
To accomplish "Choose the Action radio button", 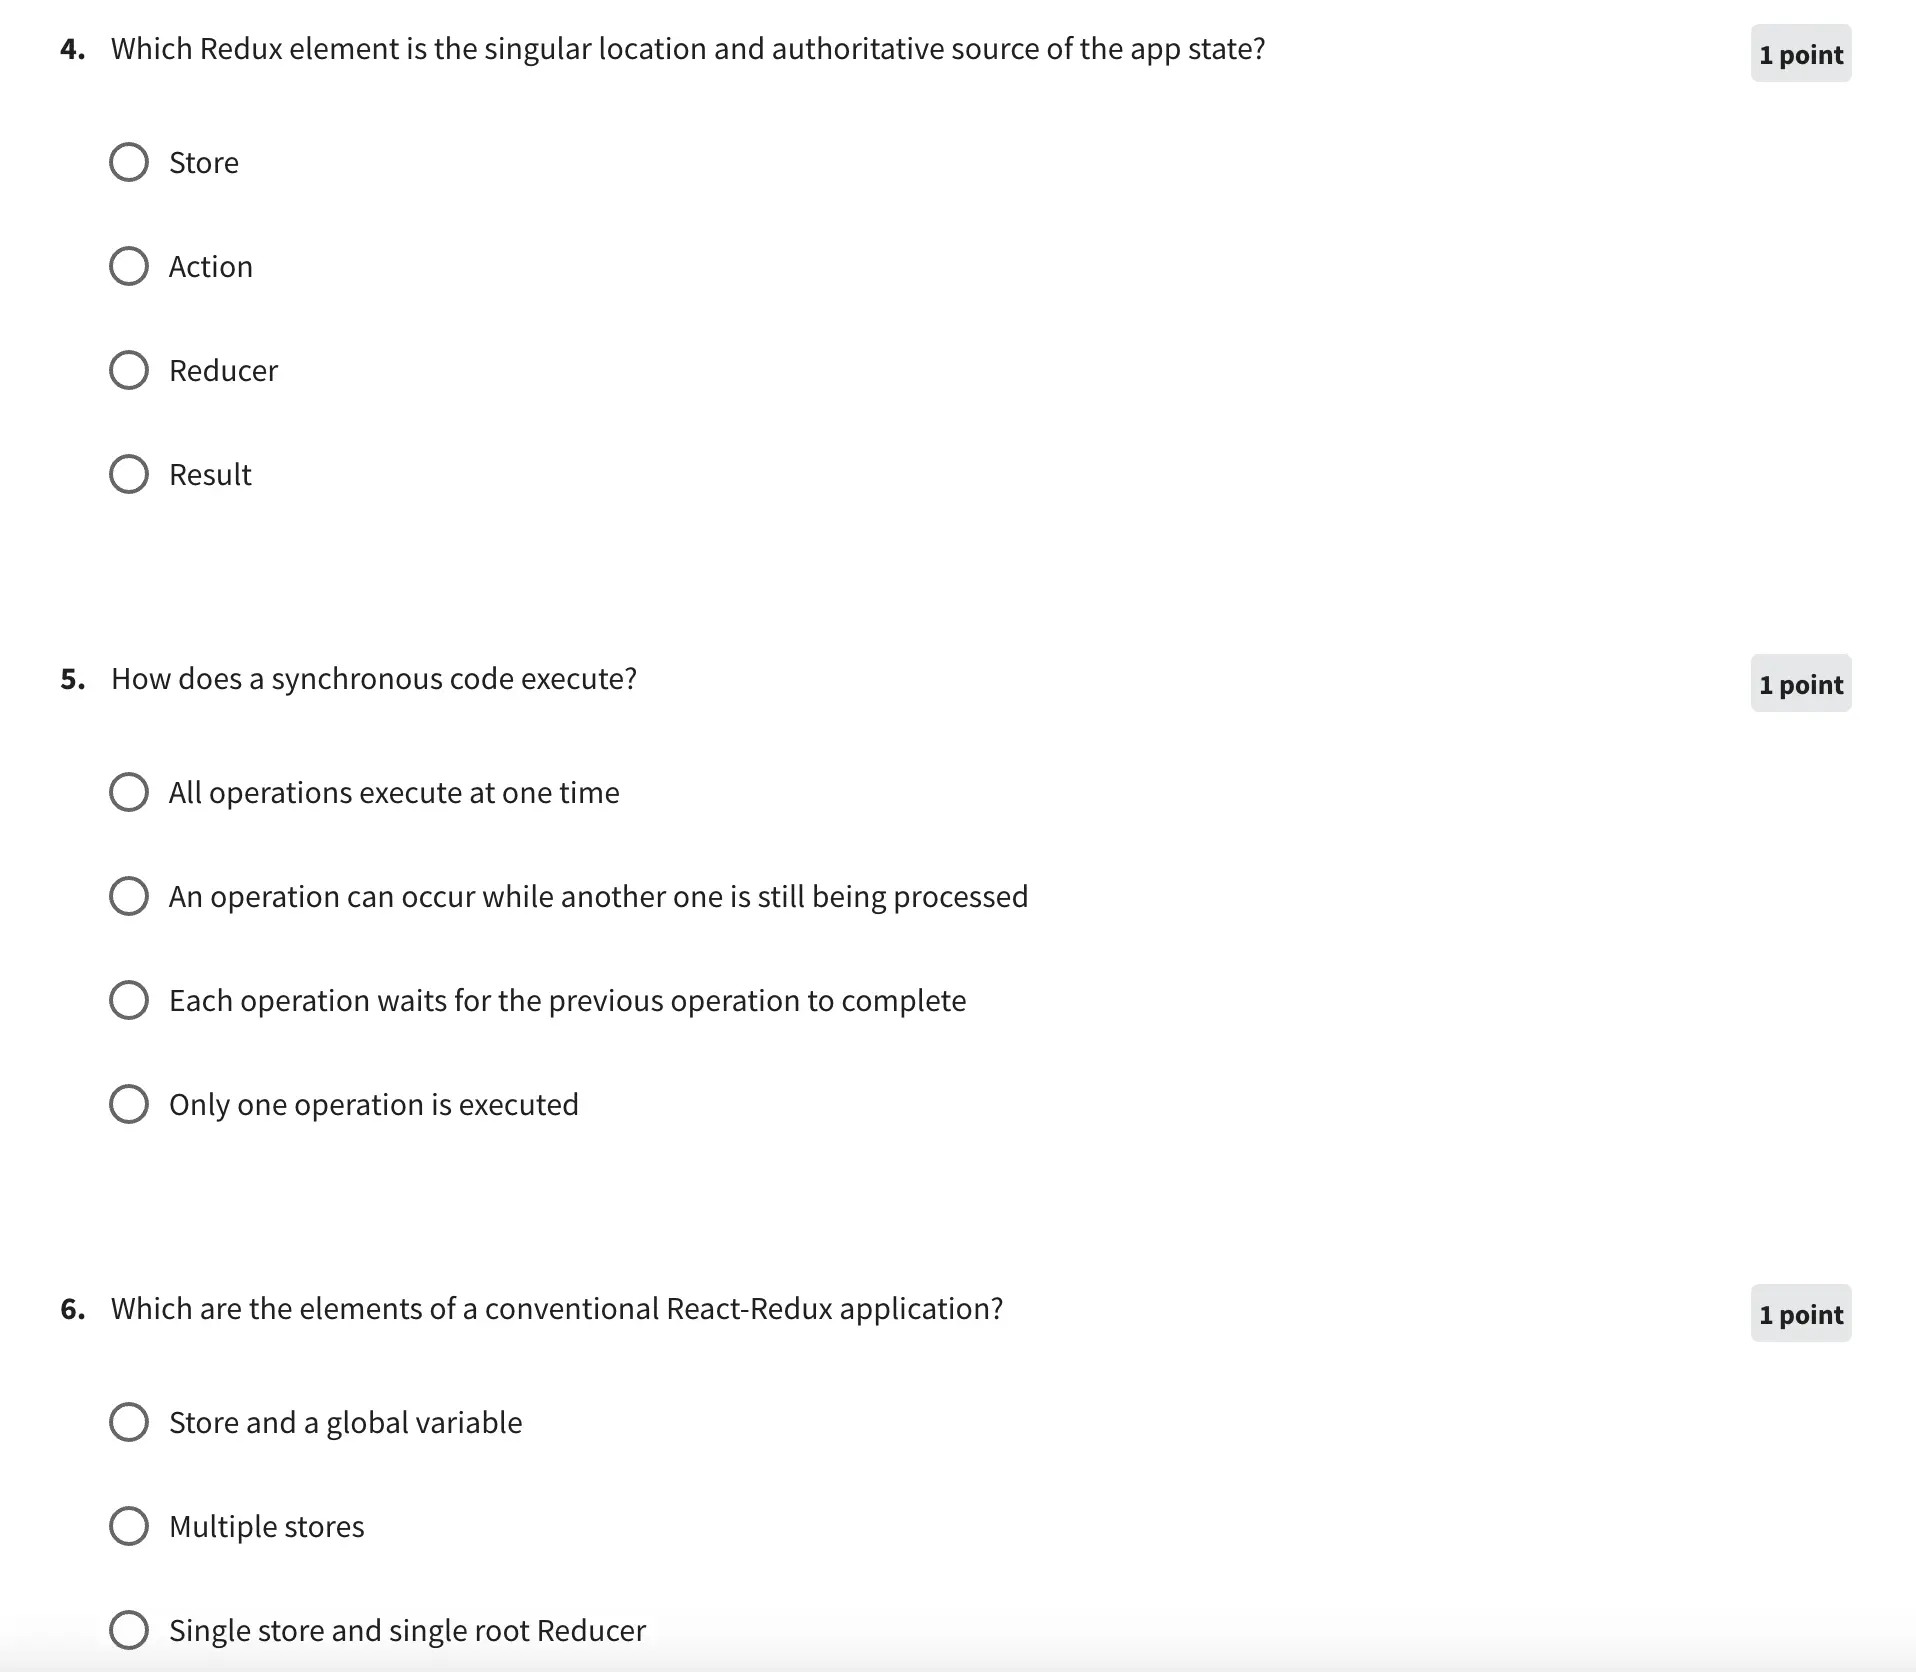I will click(129, 266).
